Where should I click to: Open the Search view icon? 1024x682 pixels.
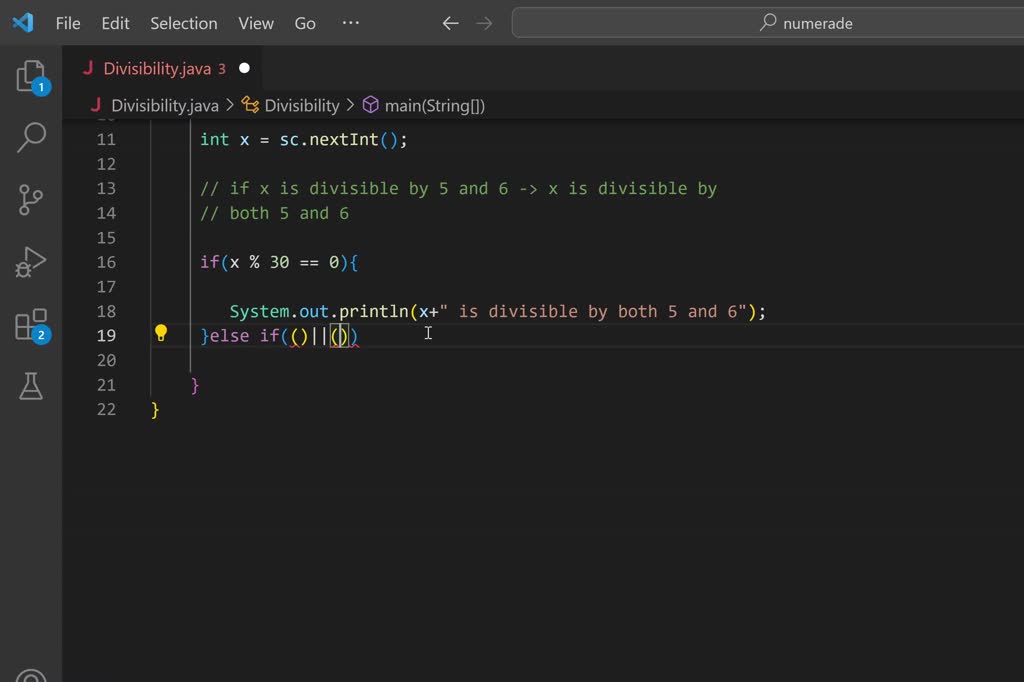click(31, 138)
